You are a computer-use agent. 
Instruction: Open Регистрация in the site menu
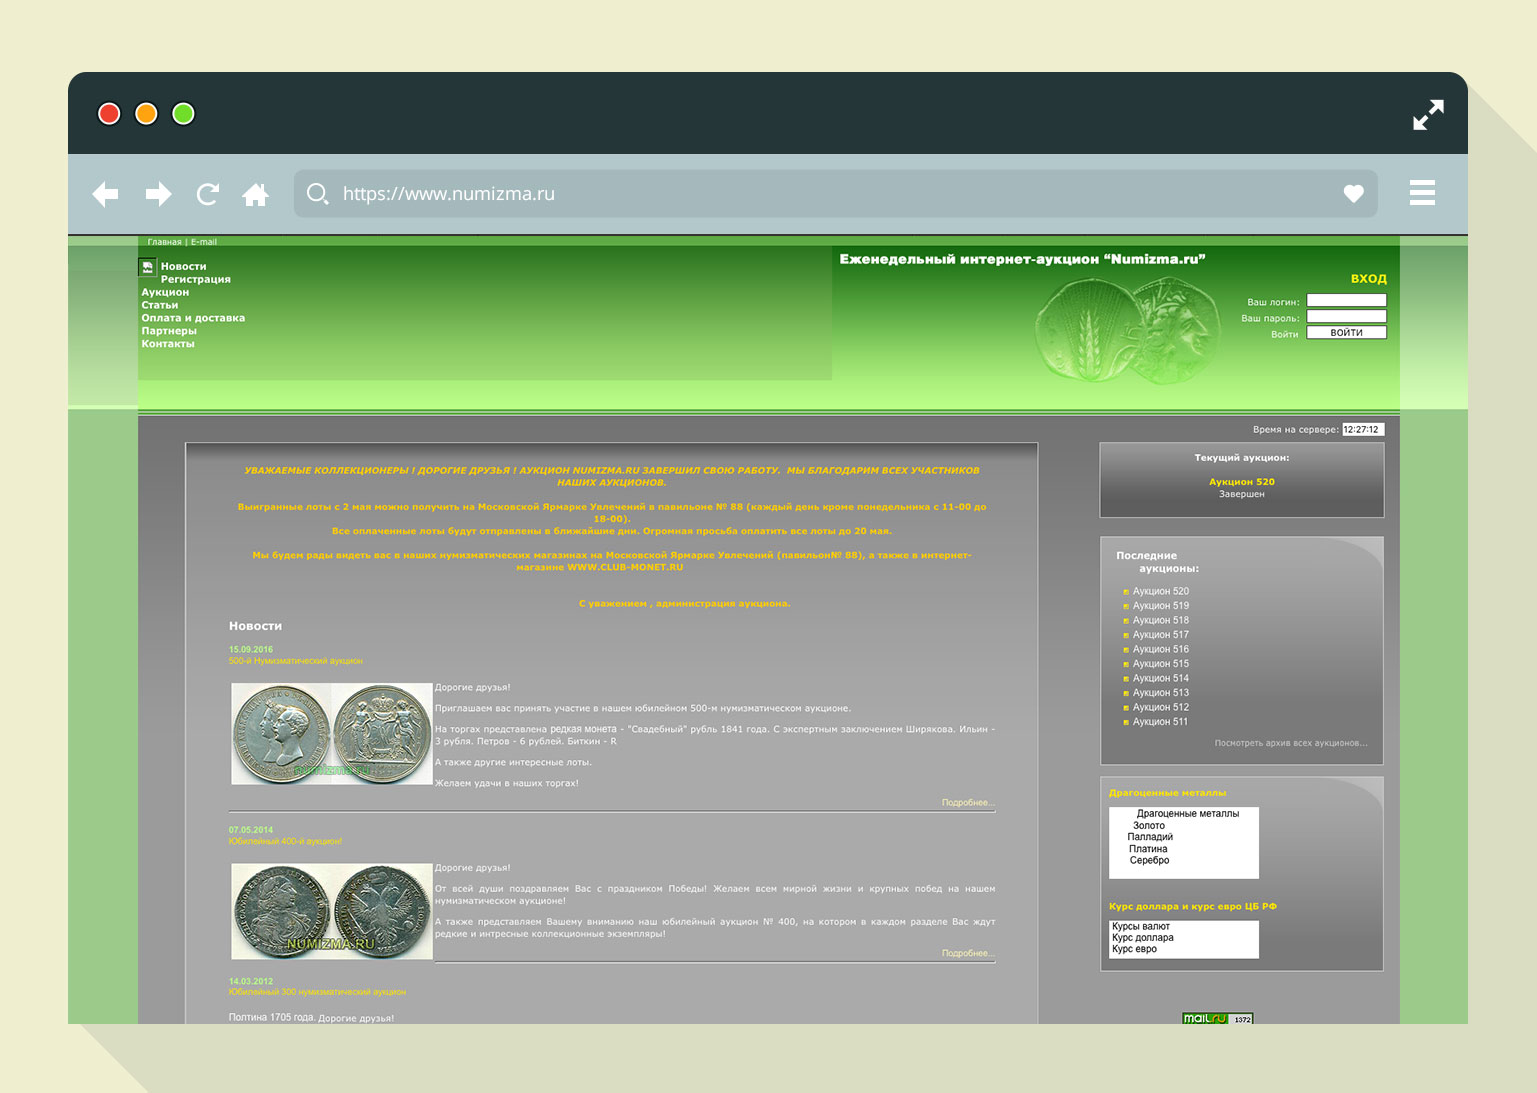coord(196,280)
